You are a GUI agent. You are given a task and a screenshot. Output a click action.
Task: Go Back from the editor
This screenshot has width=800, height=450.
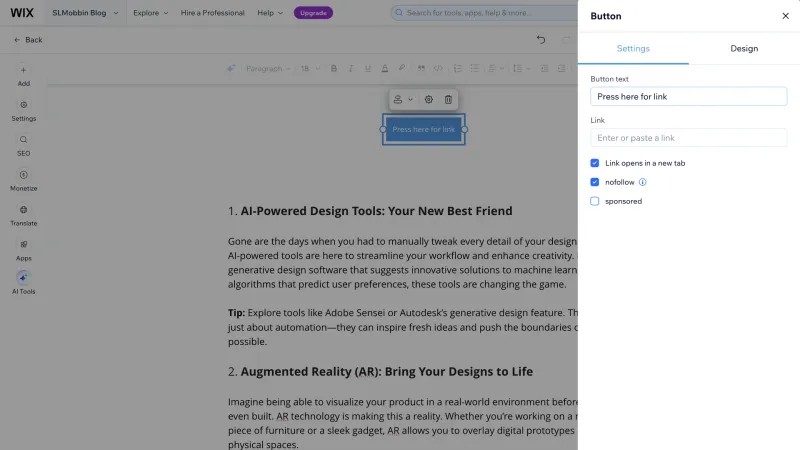coord(28,40)
